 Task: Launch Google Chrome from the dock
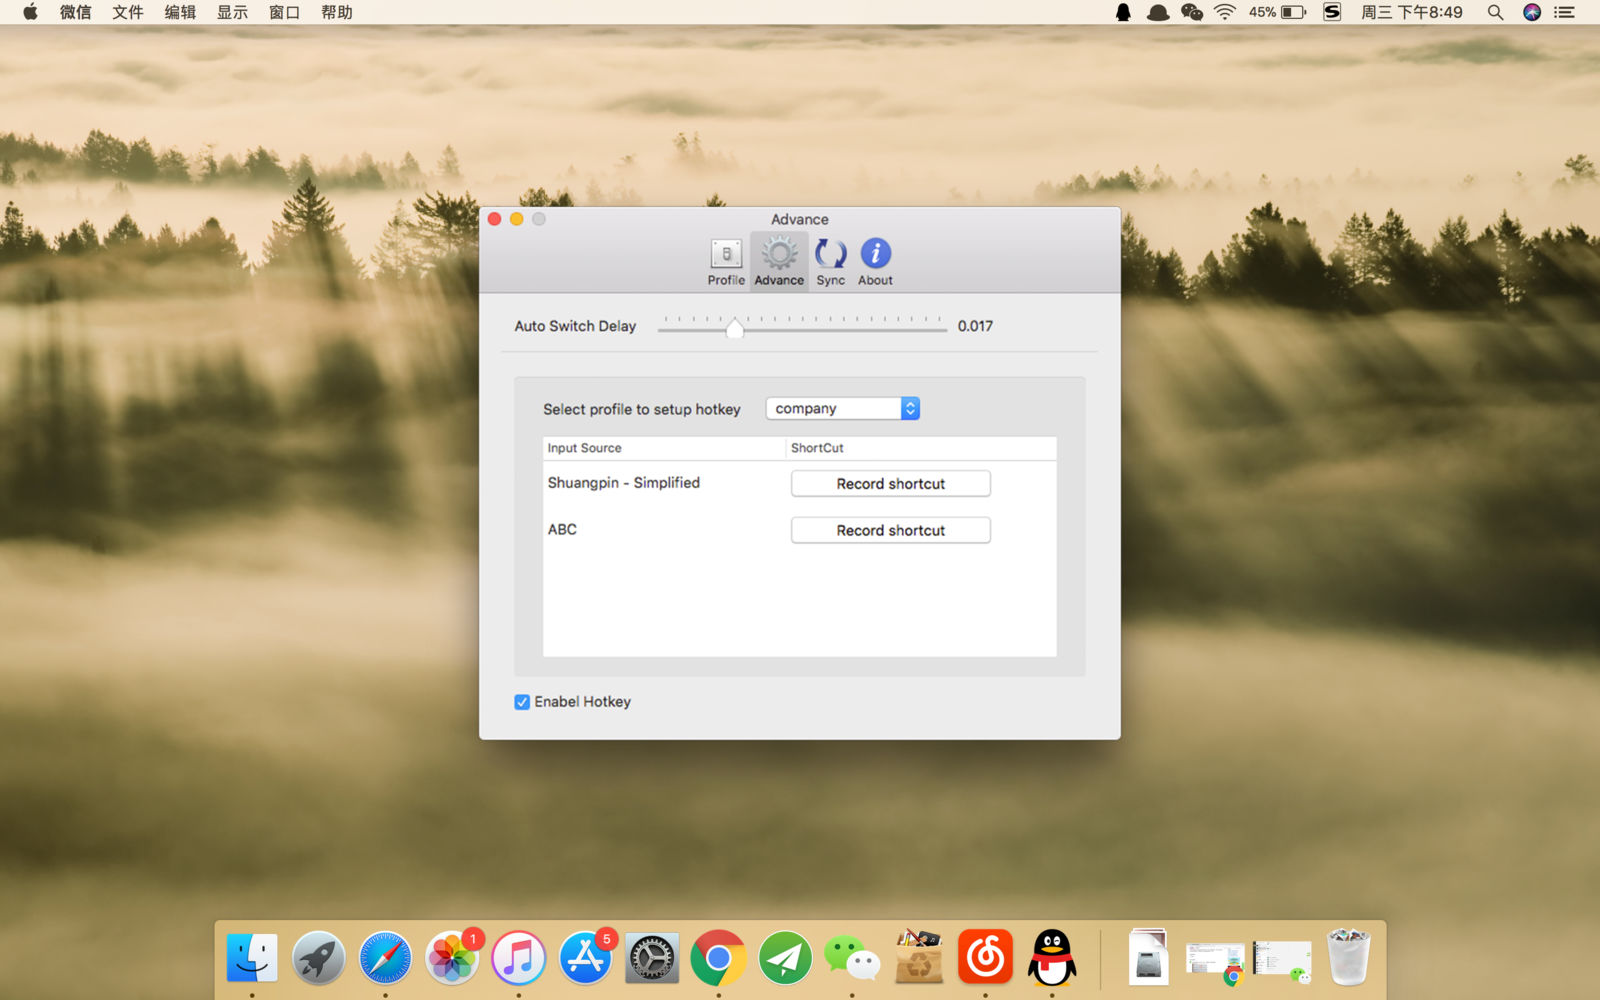pos(718,957)
